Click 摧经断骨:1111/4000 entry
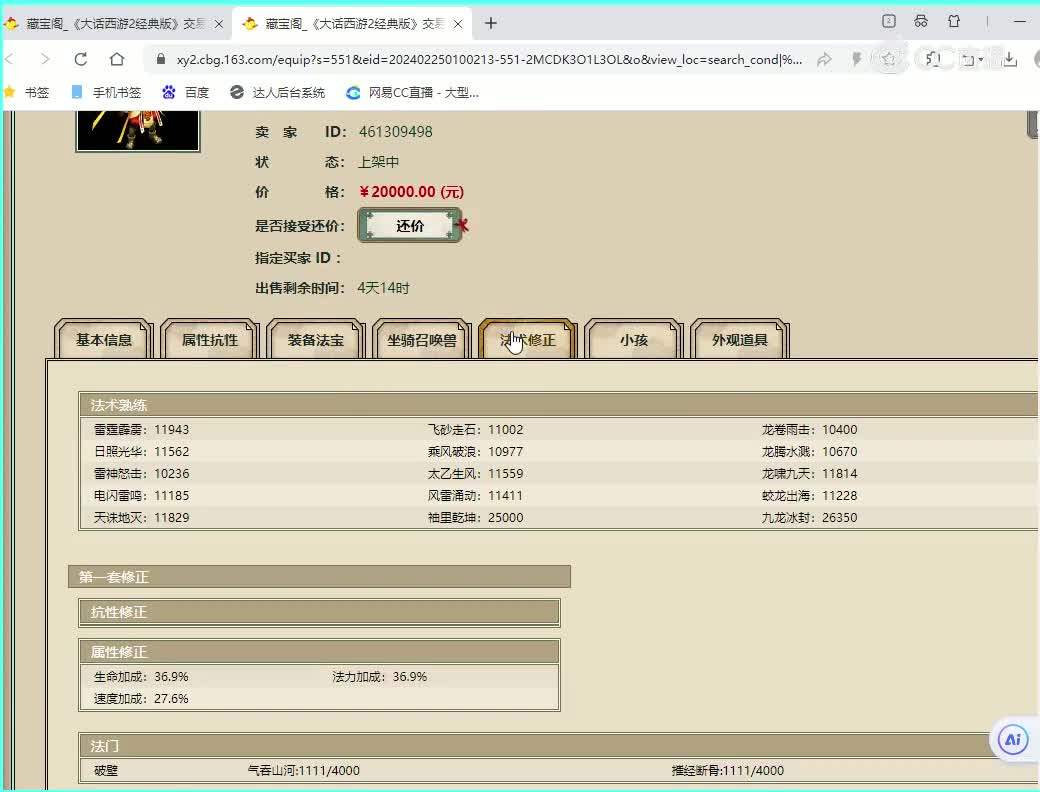 click(728, 770)
